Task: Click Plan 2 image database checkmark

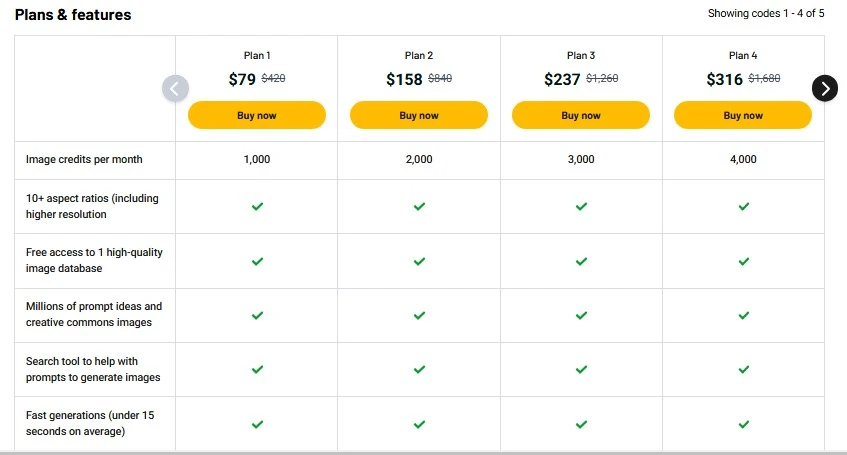Action: click(419, 261)
